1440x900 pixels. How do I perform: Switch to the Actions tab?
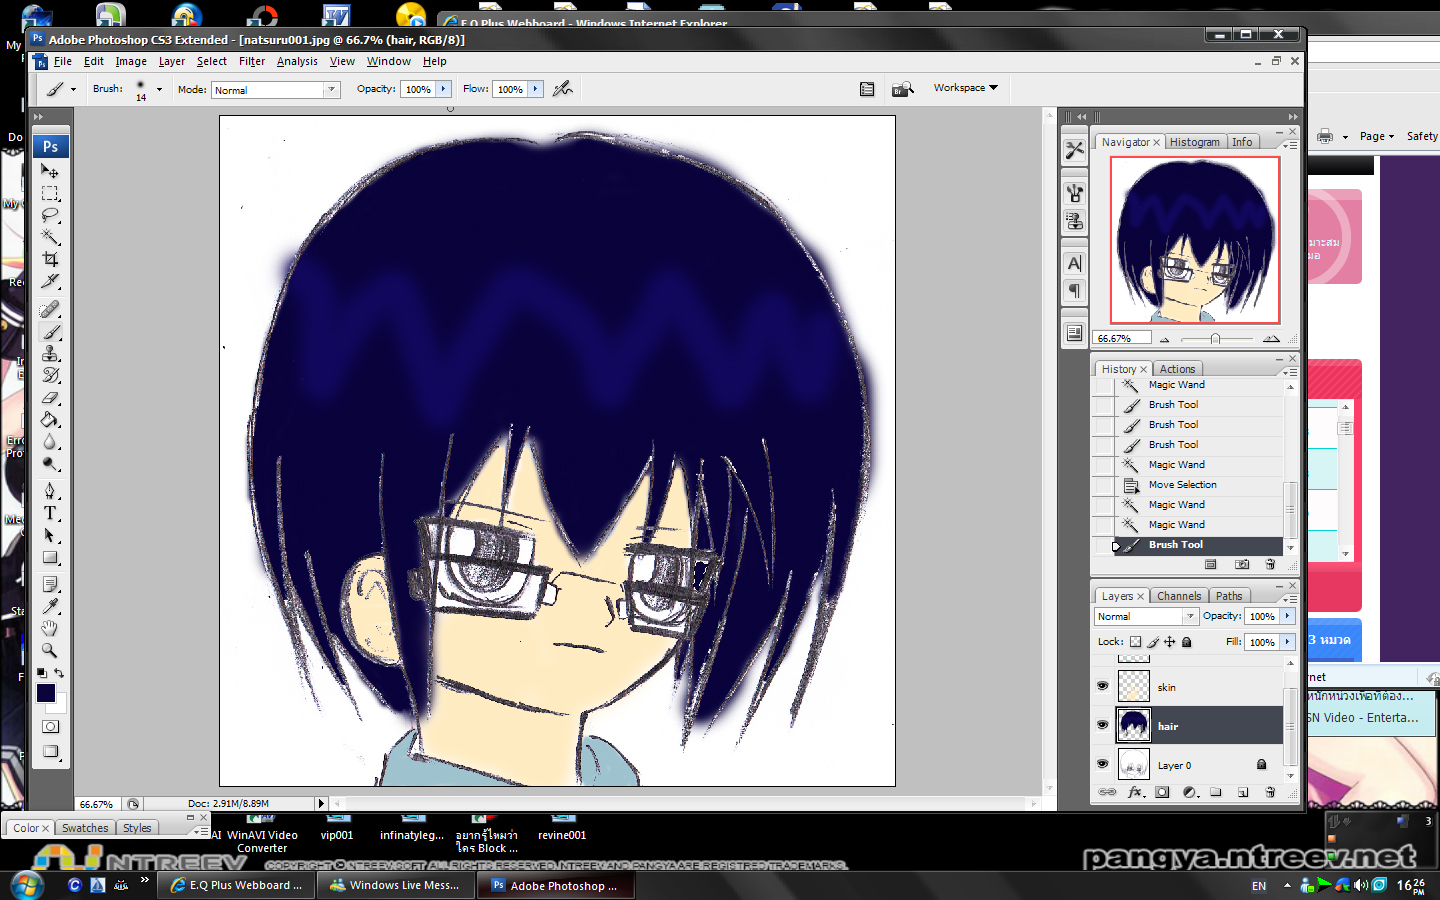click(x=1177, y=369)
